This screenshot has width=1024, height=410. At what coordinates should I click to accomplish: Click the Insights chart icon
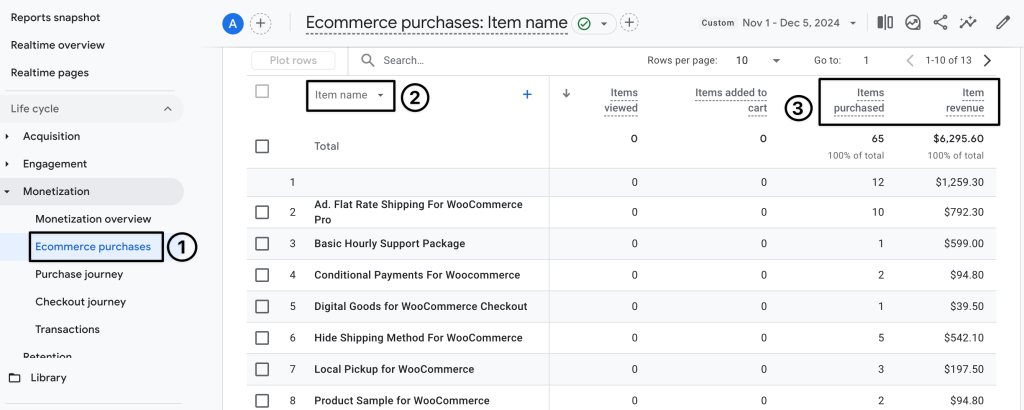tap(913, 22)
